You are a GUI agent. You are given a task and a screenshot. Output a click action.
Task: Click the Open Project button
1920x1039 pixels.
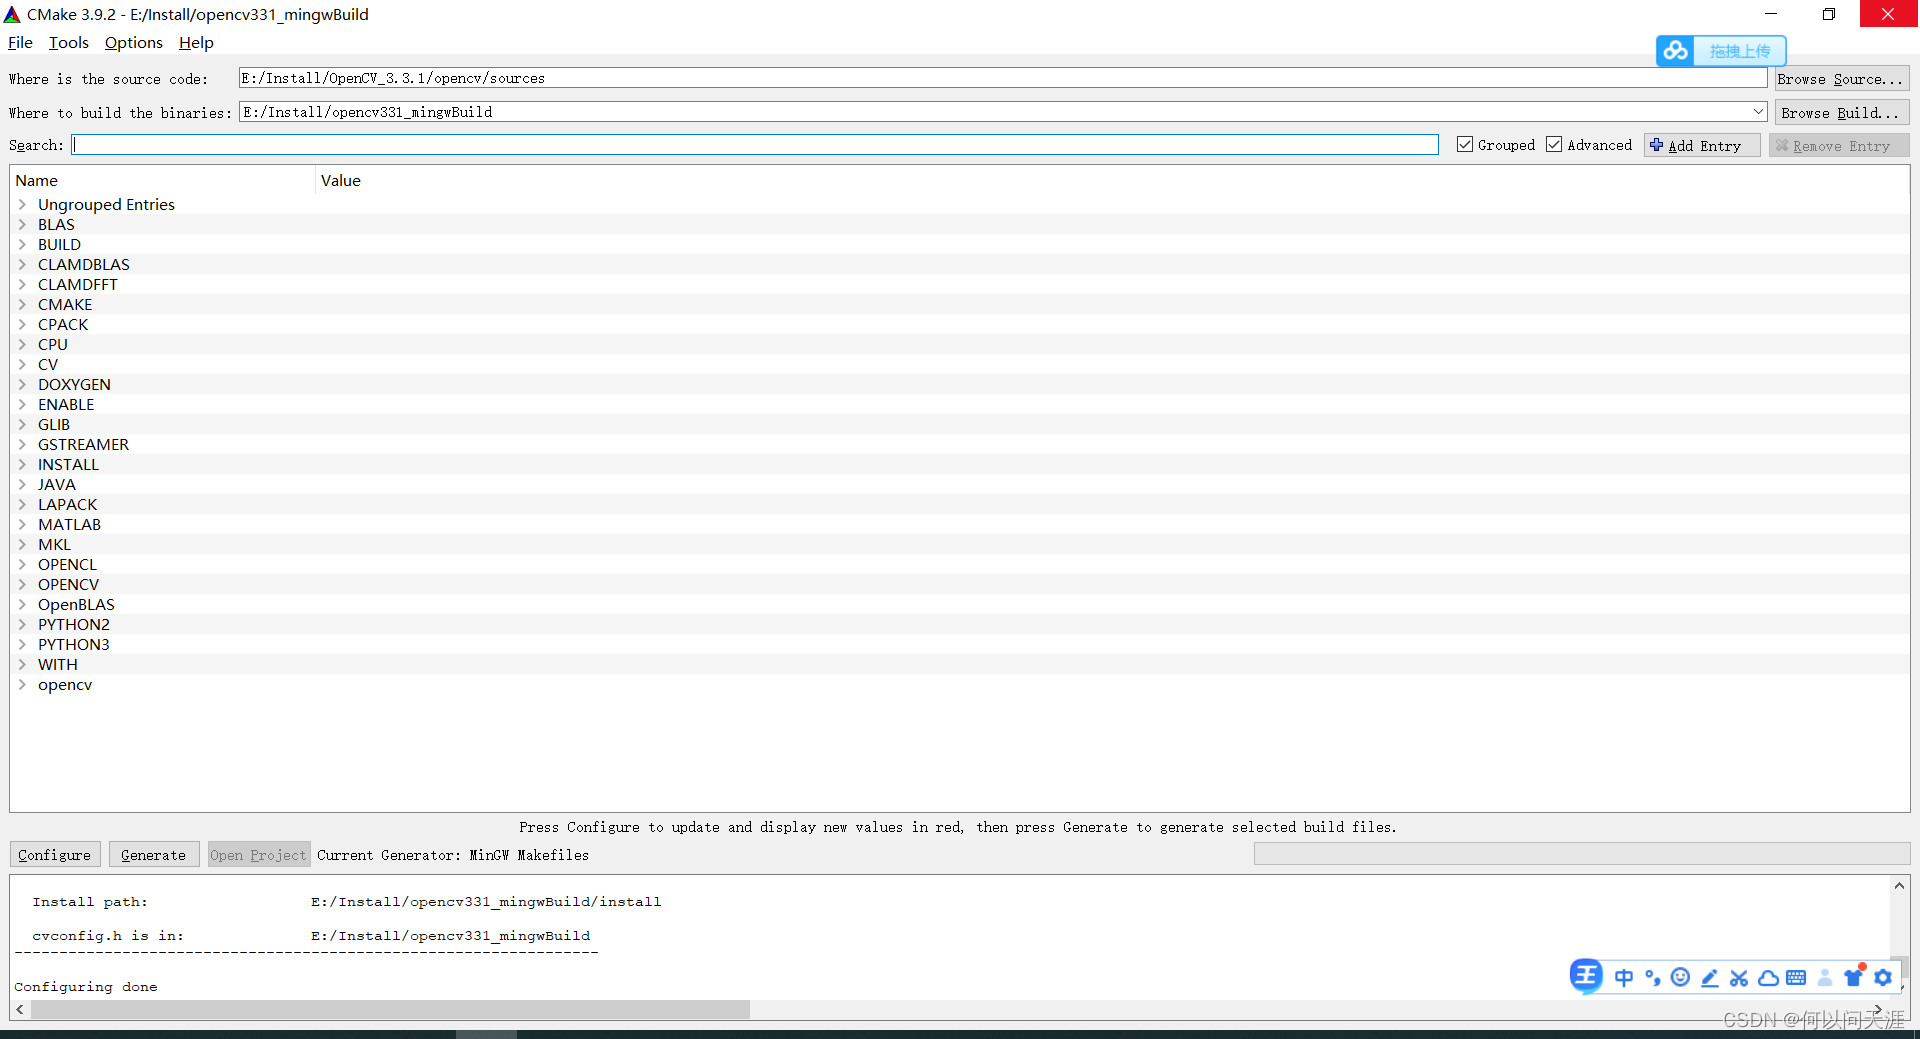(259, 855)
